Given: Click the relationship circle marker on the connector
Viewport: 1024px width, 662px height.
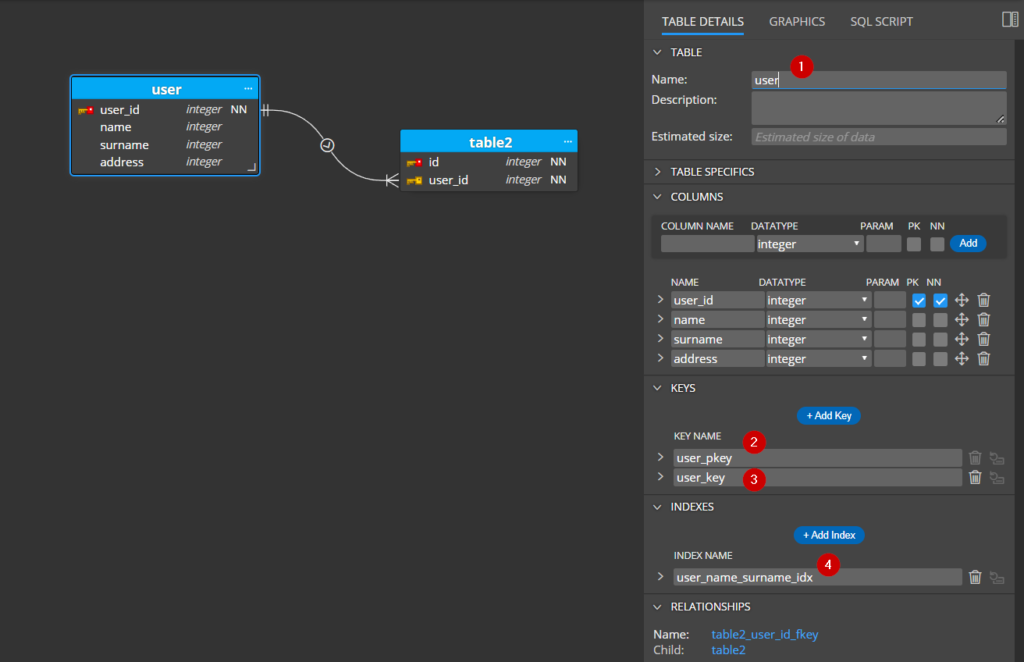Looking at the screenshot, I should coord(327,145).
